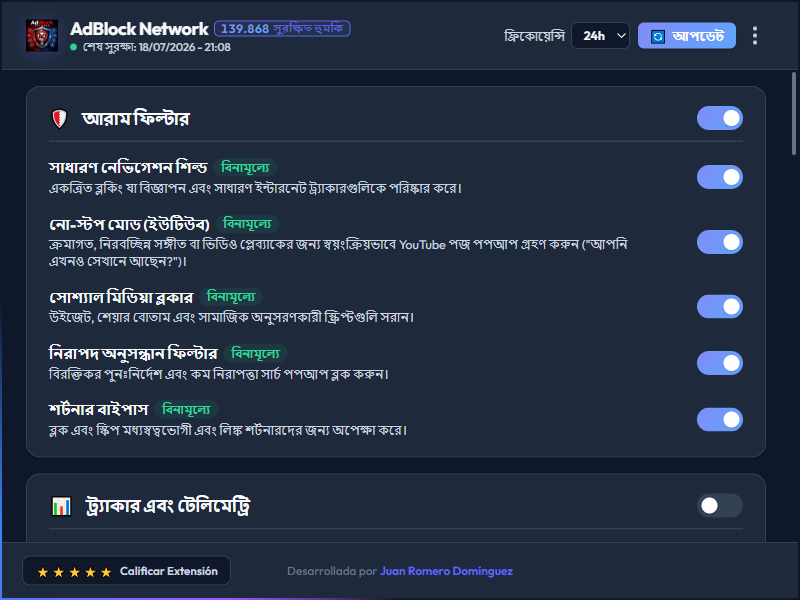Click the শর্টনার বাইপাস title
Screen dimensions: 800x600
(x=99, y=409)
